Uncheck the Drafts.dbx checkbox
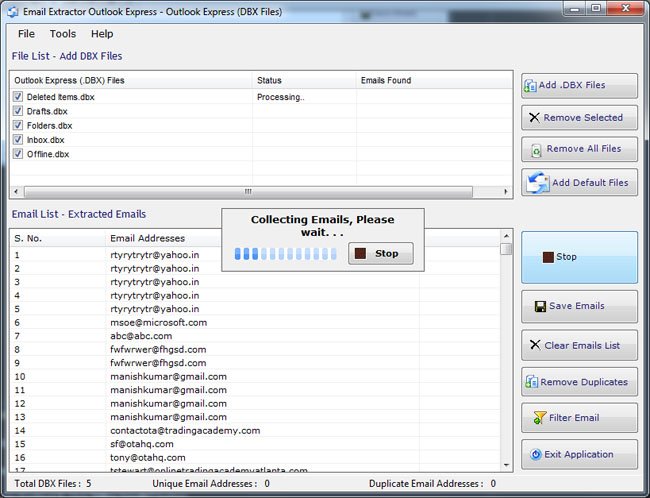Image resolution: width=650 pixels, height=498 pixels. pos(17,111)
